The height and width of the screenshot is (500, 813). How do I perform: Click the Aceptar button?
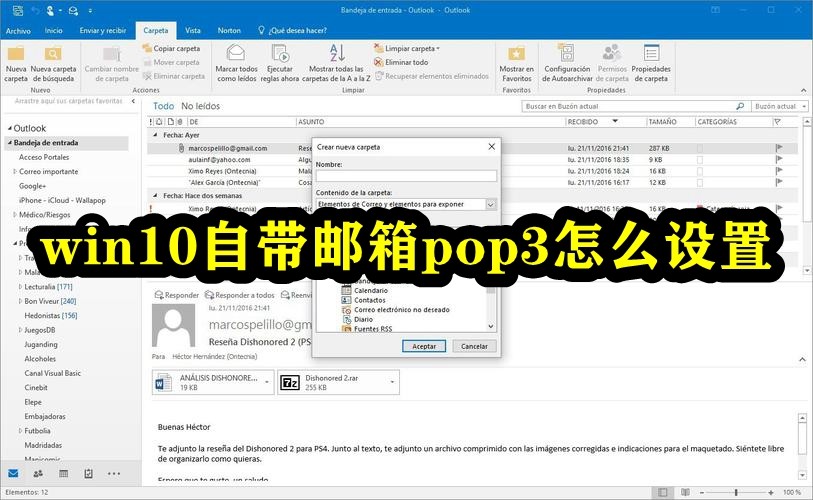point(424,346)
